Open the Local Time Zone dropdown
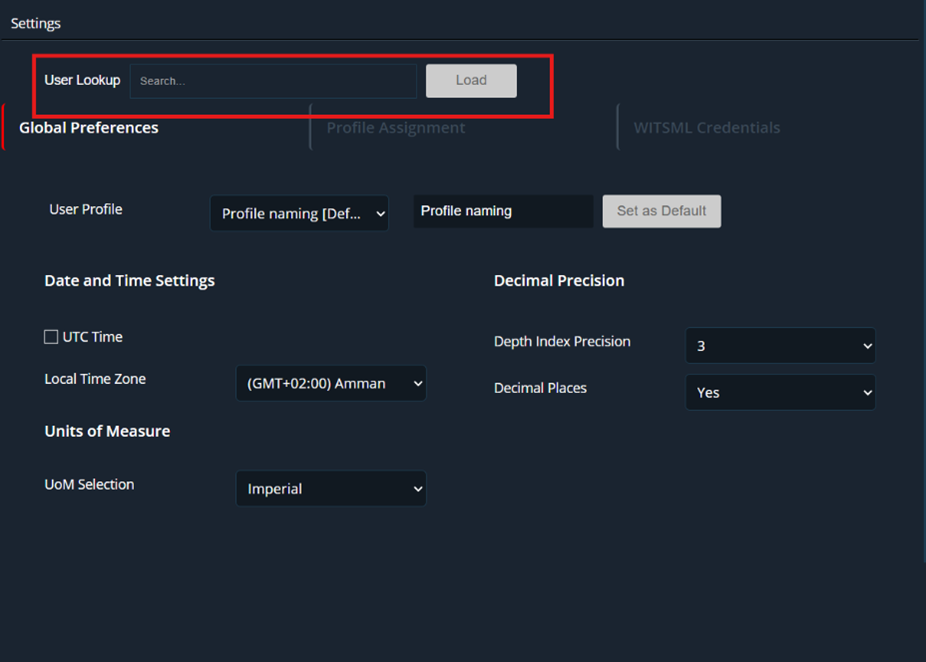This screenshot has width=926, height=662. coord(331,383)
